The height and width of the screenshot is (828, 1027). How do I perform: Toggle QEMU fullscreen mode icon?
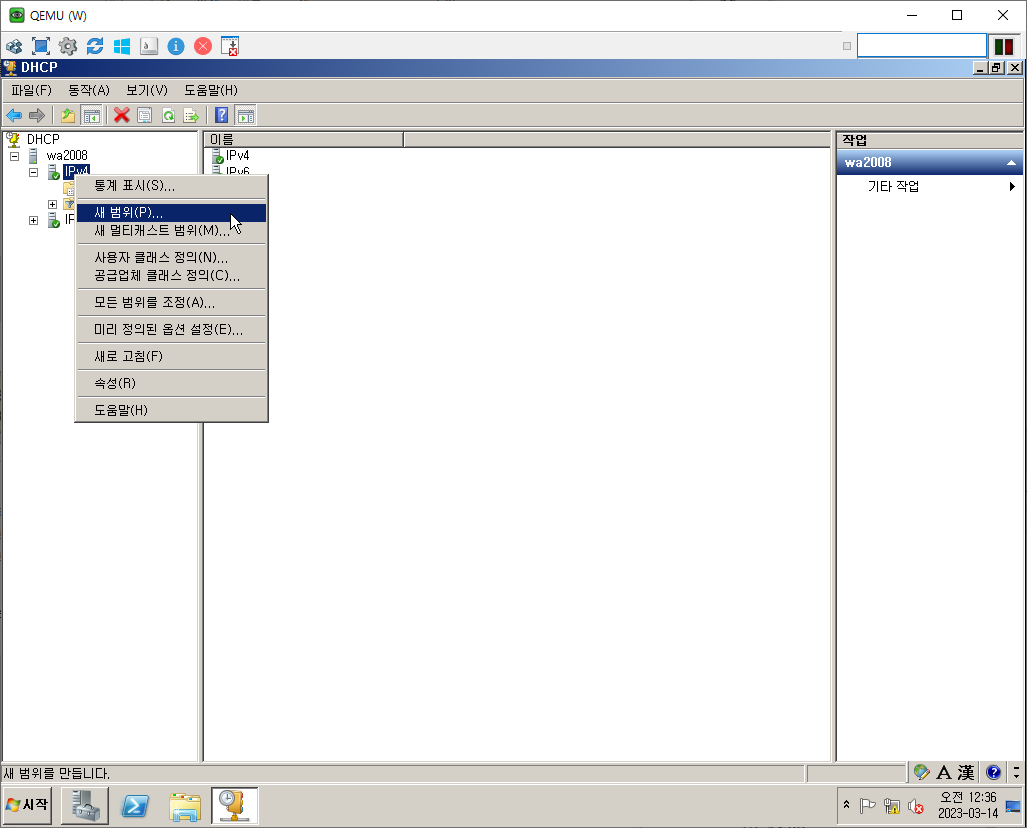(x=41, y=47)
